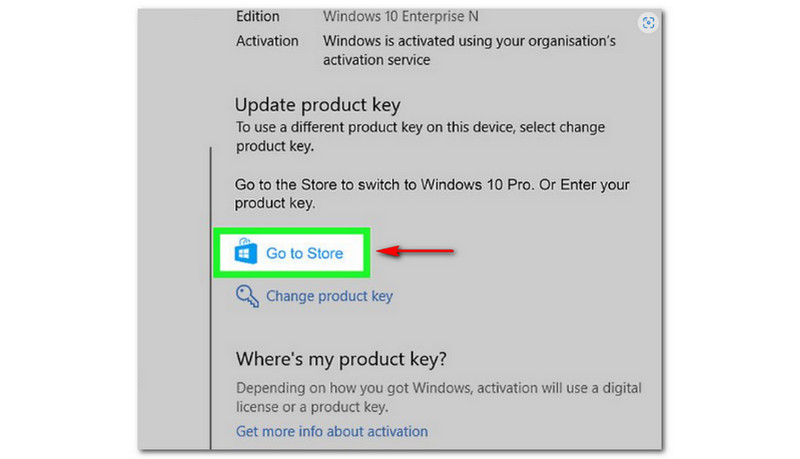Click the Where's my product key? heading
Image resolution: width=800 pixels, height=459 pixels.
(341, 358)
